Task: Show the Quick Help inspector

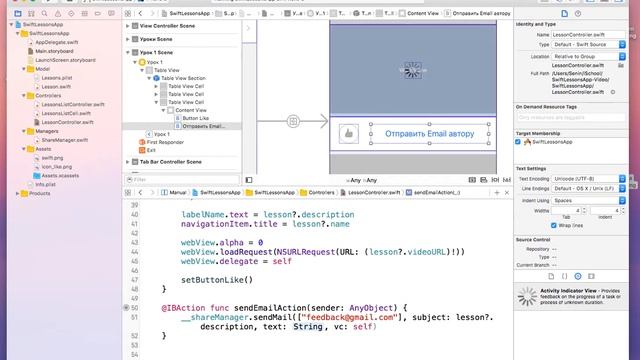Action: tap(578, 13)
